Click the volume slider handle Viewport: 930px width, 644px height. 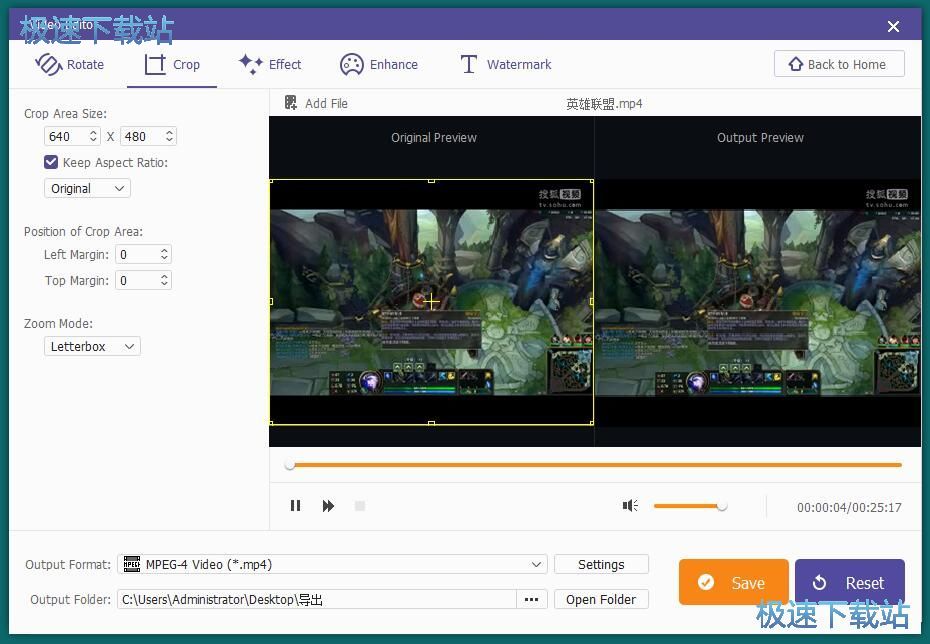click(721, 506)
